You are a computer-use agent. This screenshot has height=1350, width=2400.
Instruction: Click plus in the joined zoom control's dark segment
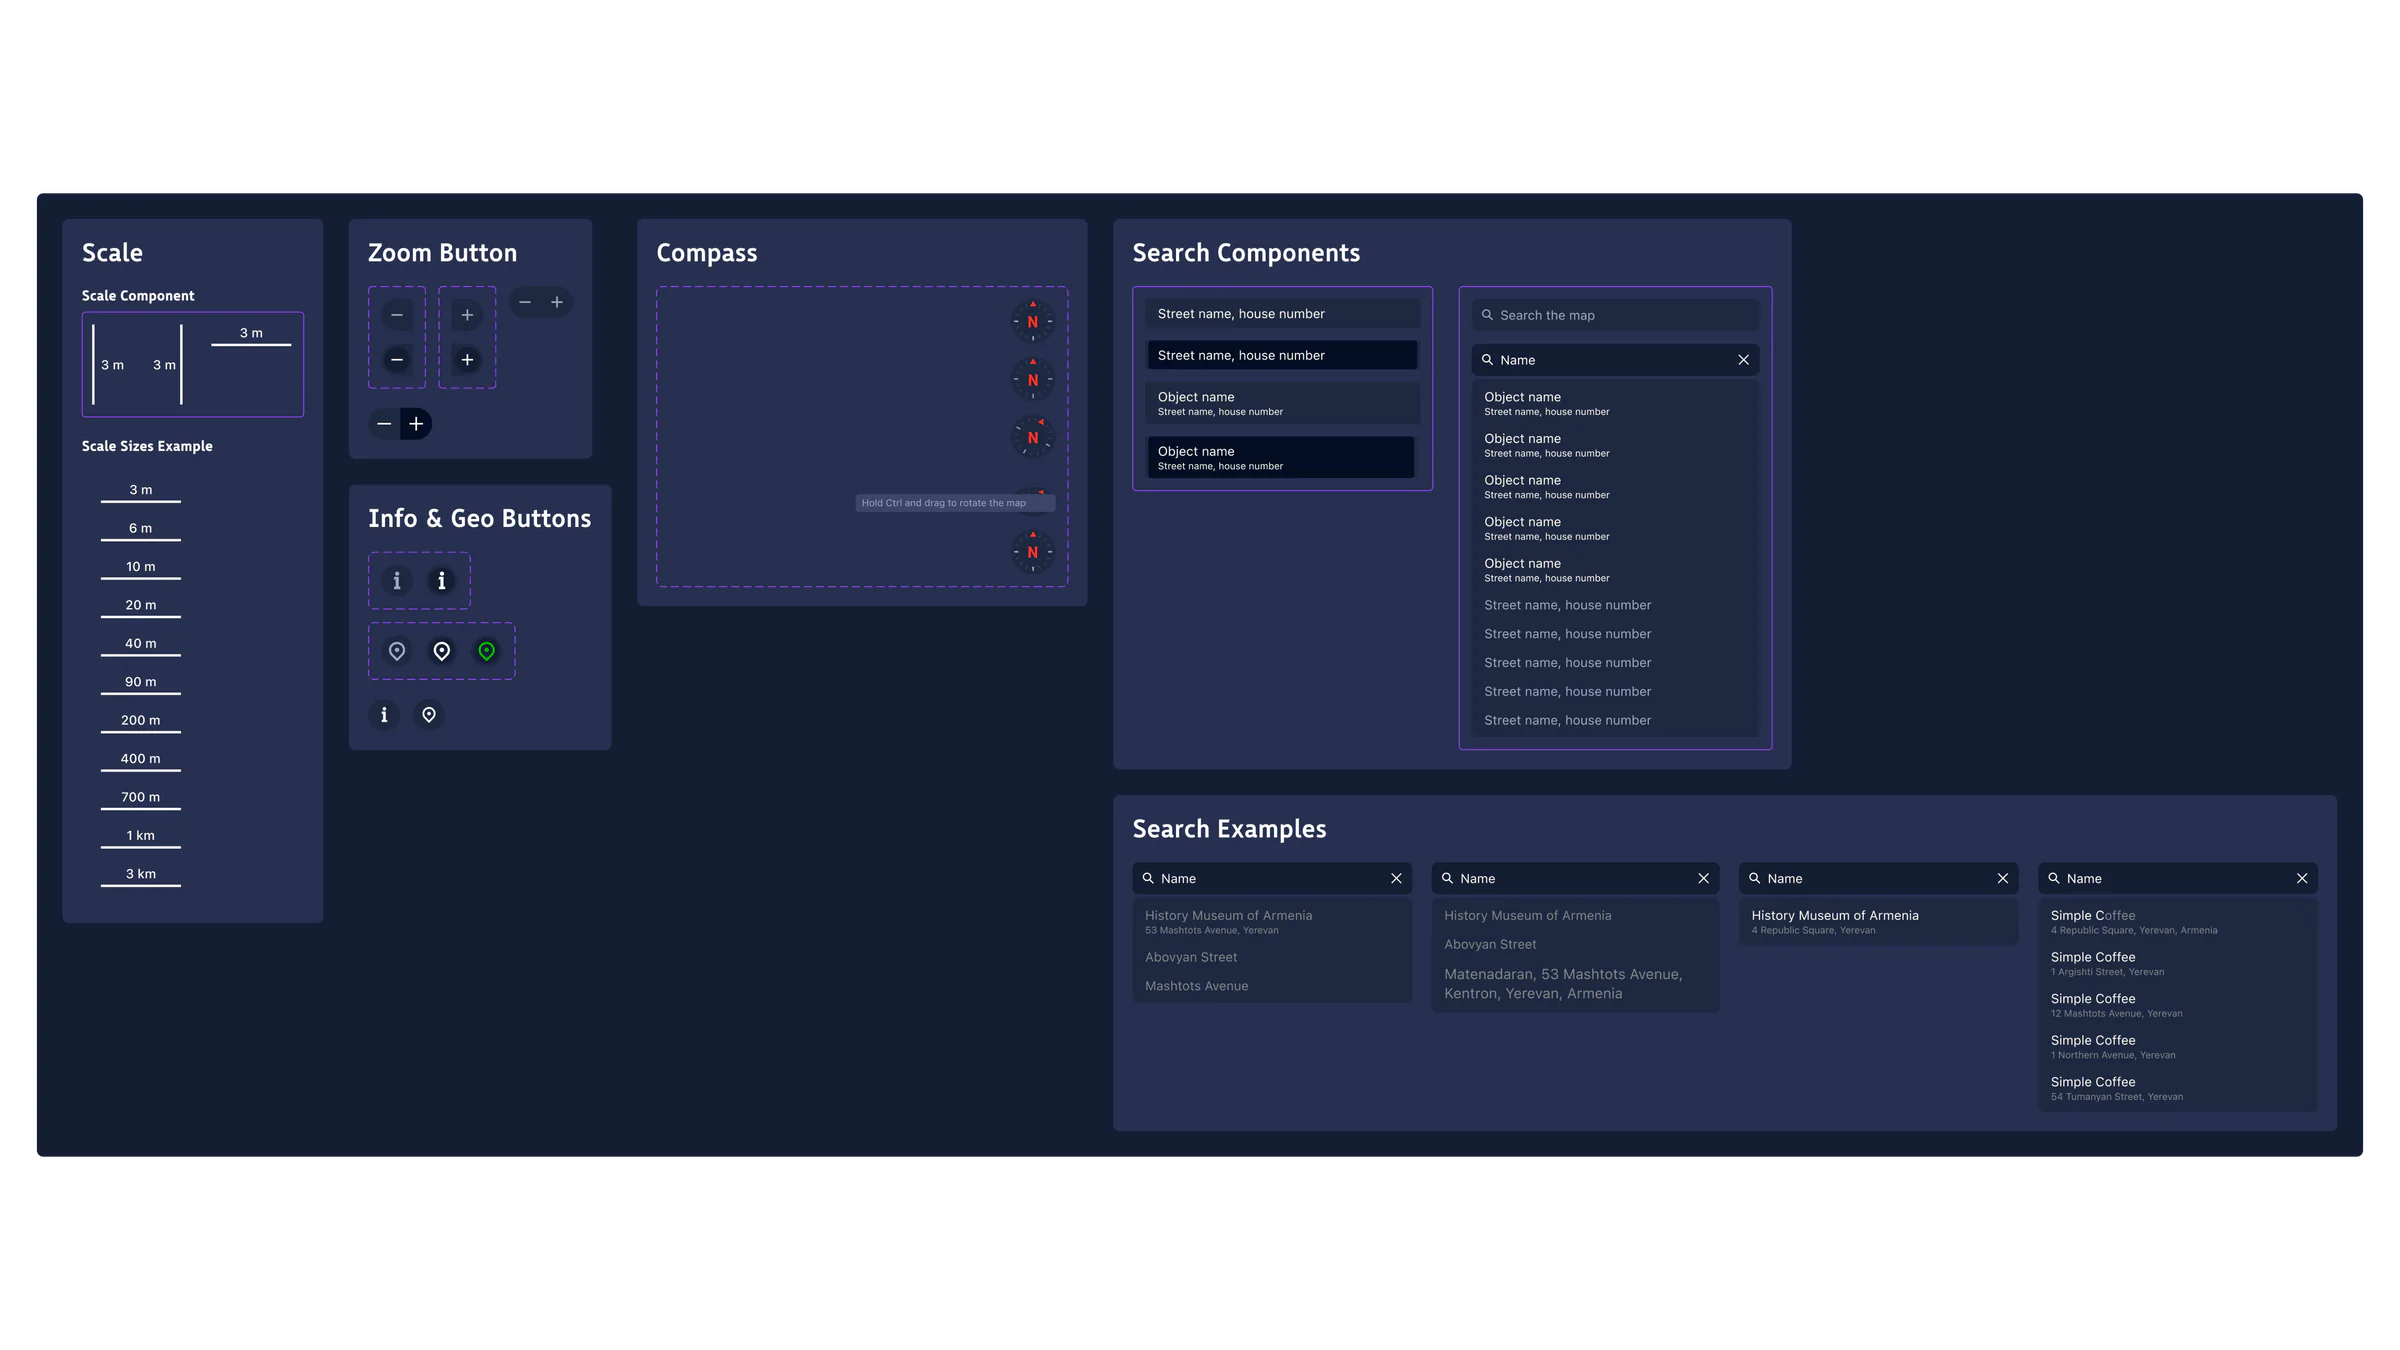pos(416,424)
